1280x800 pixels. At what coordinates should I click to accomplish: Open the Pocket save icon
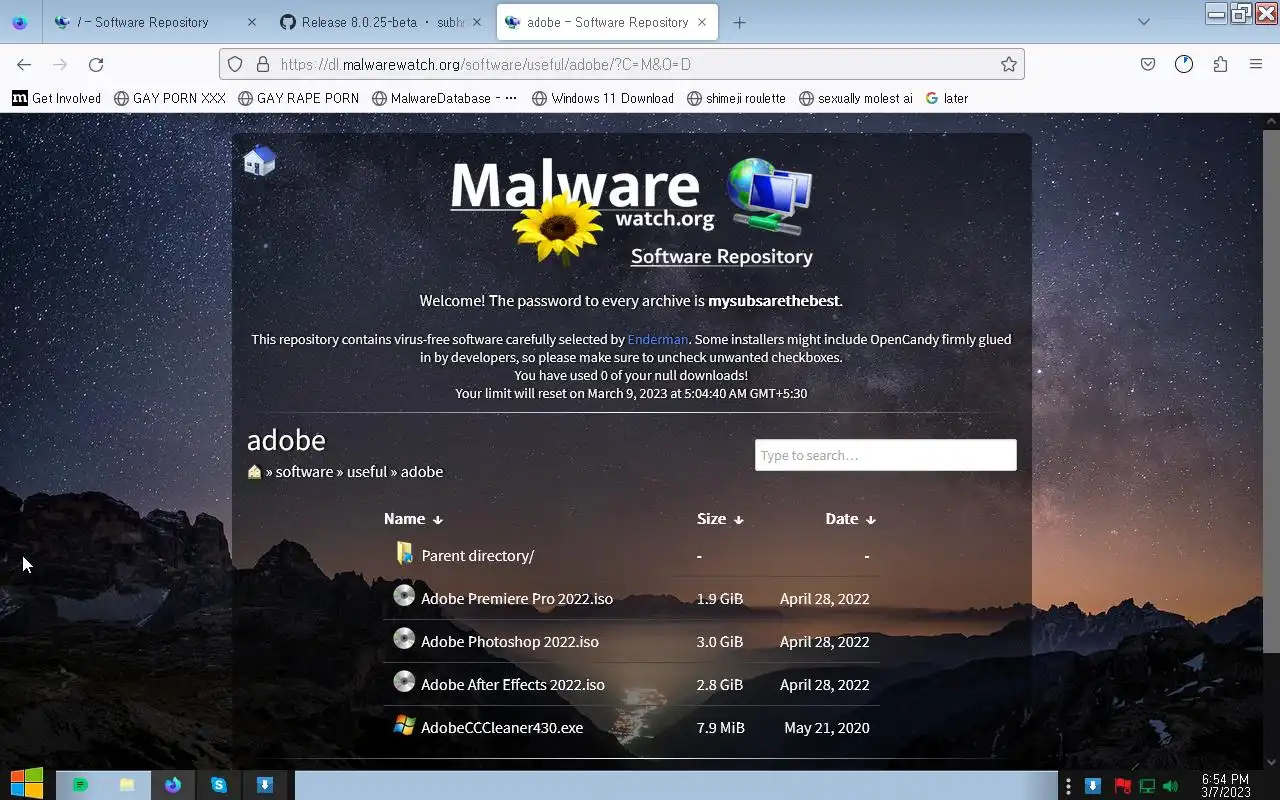point(1148,64)
